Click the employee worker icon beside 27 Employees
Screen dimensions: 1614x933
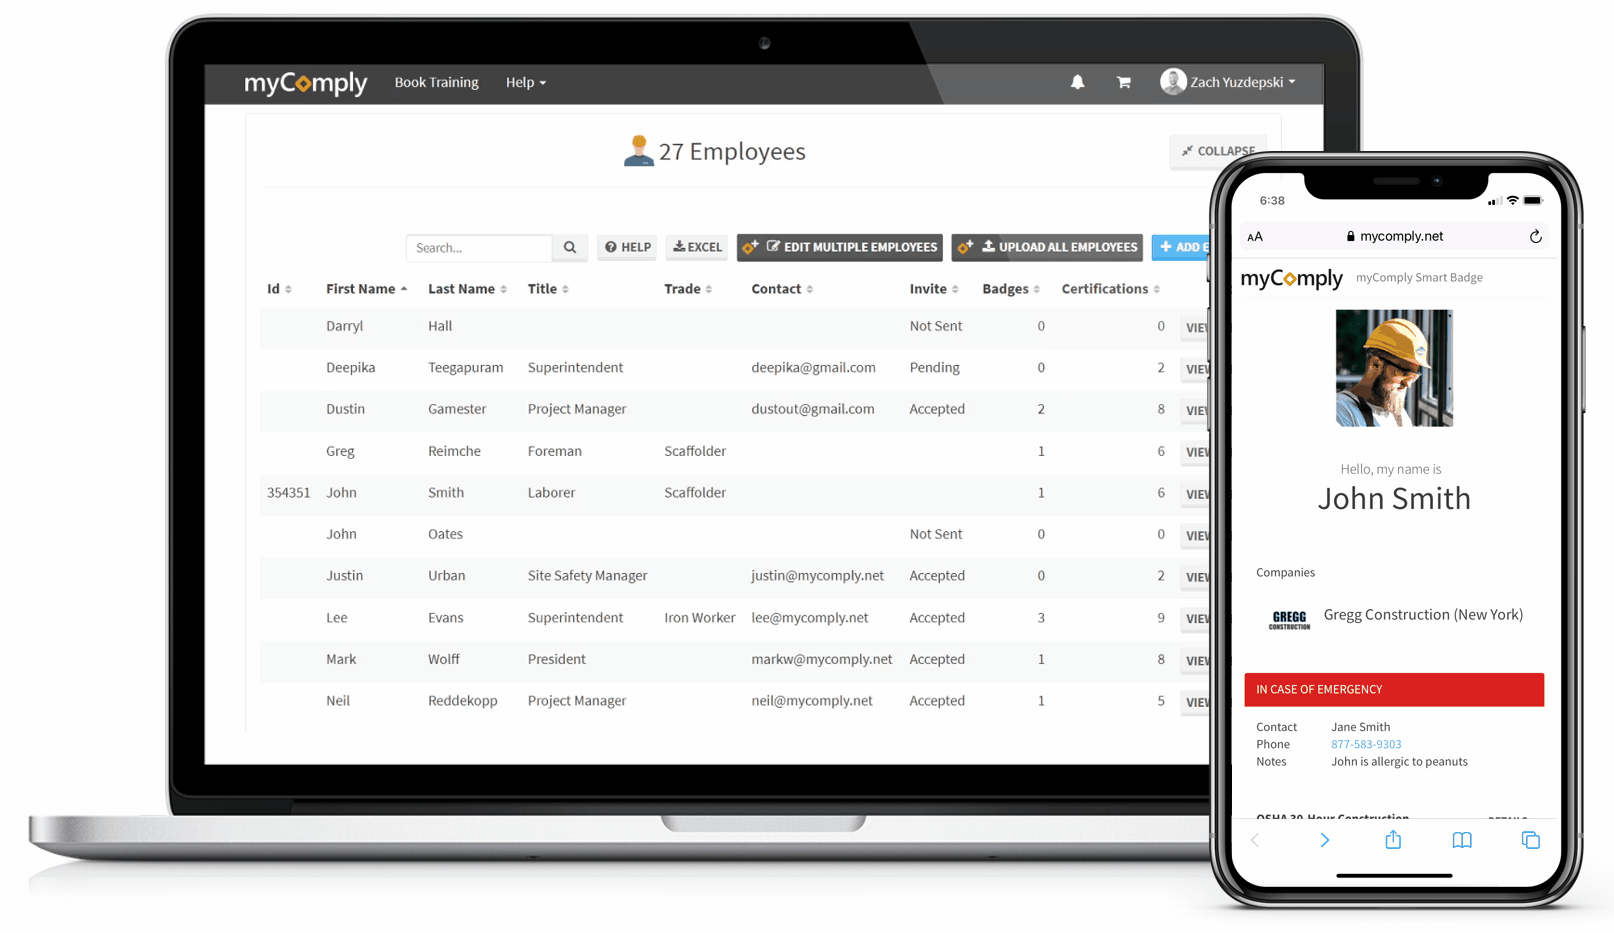point(638,151)
